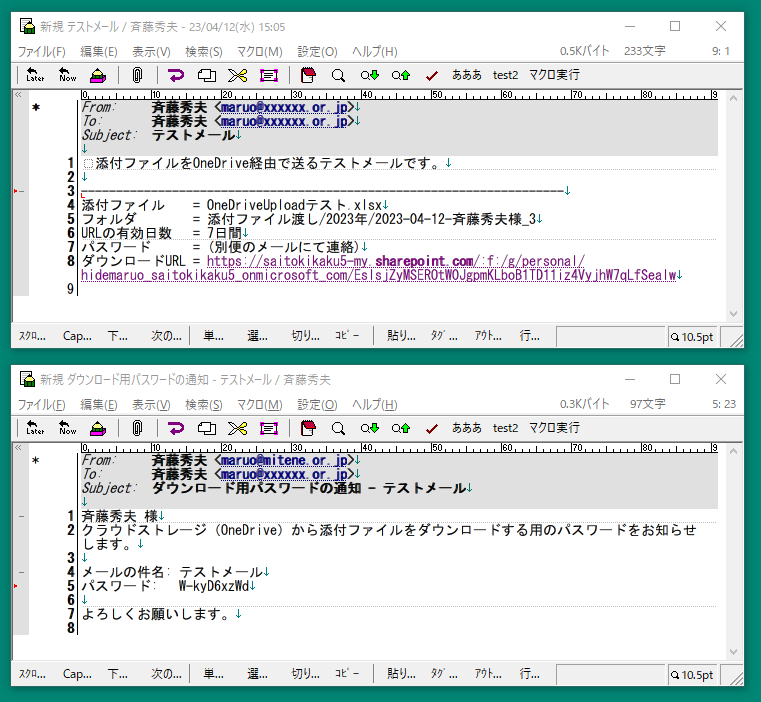Click the maruo@mitene.or.jp From address link
761x702 pixels.
pyautogui.click(x=284, y=461)
